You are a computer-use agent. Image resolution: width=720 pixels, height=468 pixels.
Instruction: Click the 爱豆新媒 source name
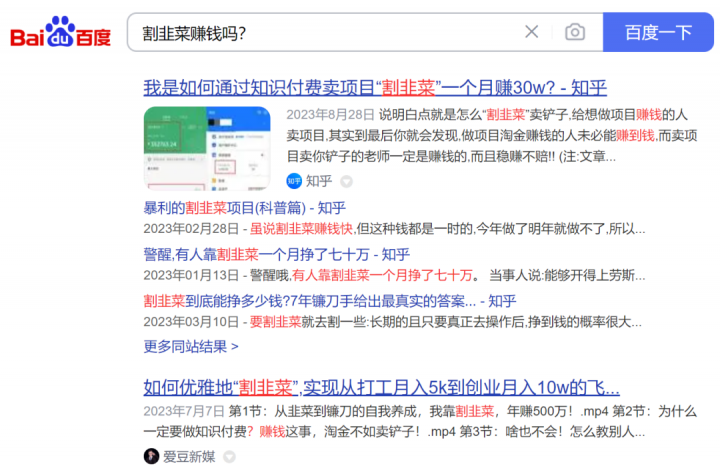(189, 457)
